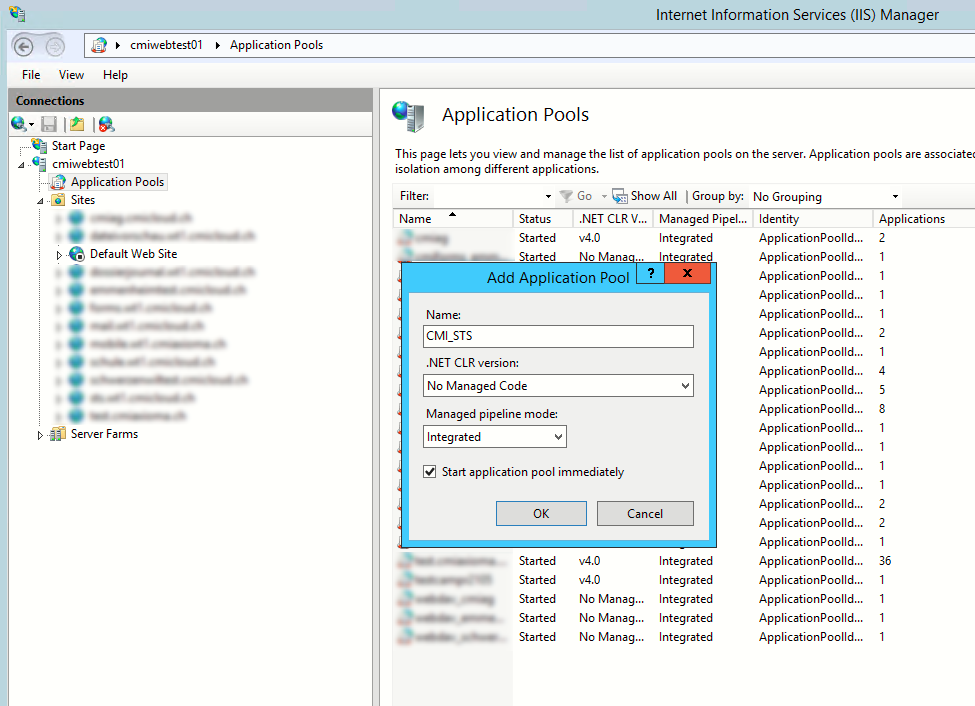Image resolution: width=975 pixels, height=706 pixels.
Task: Click inside the Name text field
Action: click(557, 336)
